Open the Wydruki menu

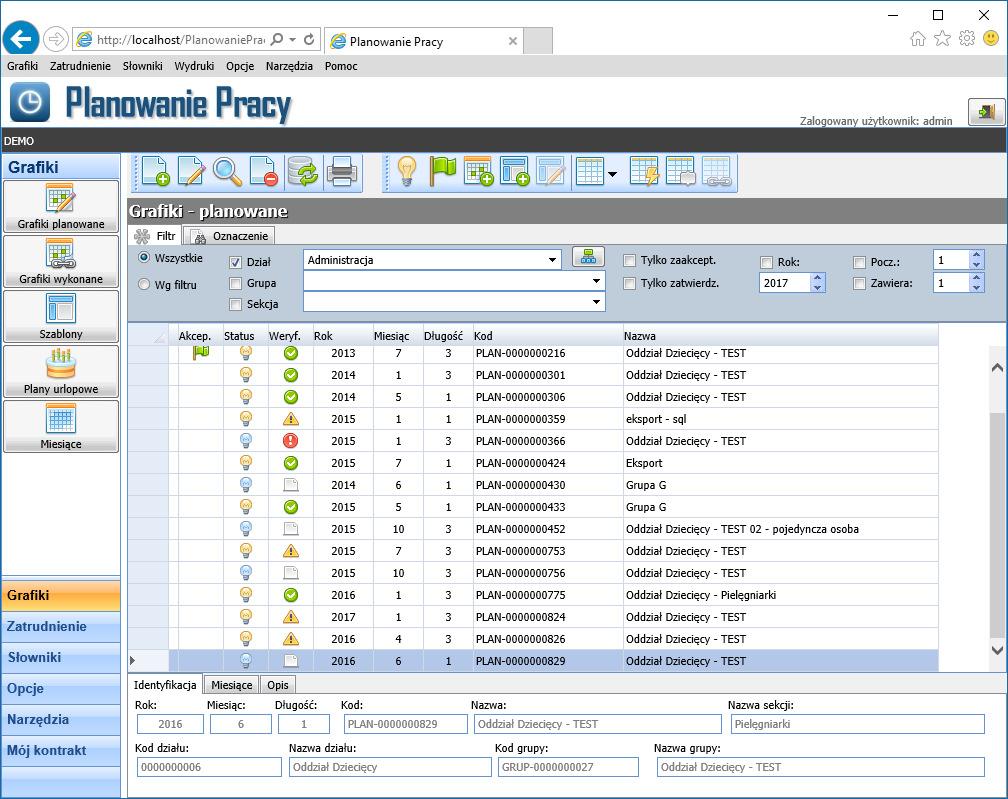194,66
